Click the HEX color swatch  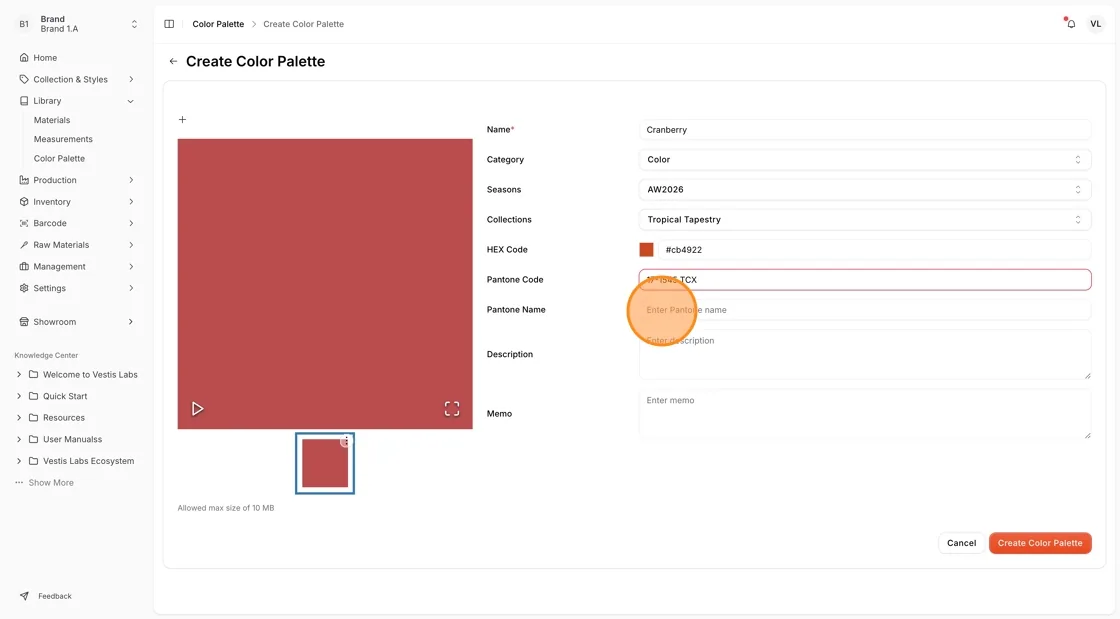pyautogui.click(x=646, y=250)
